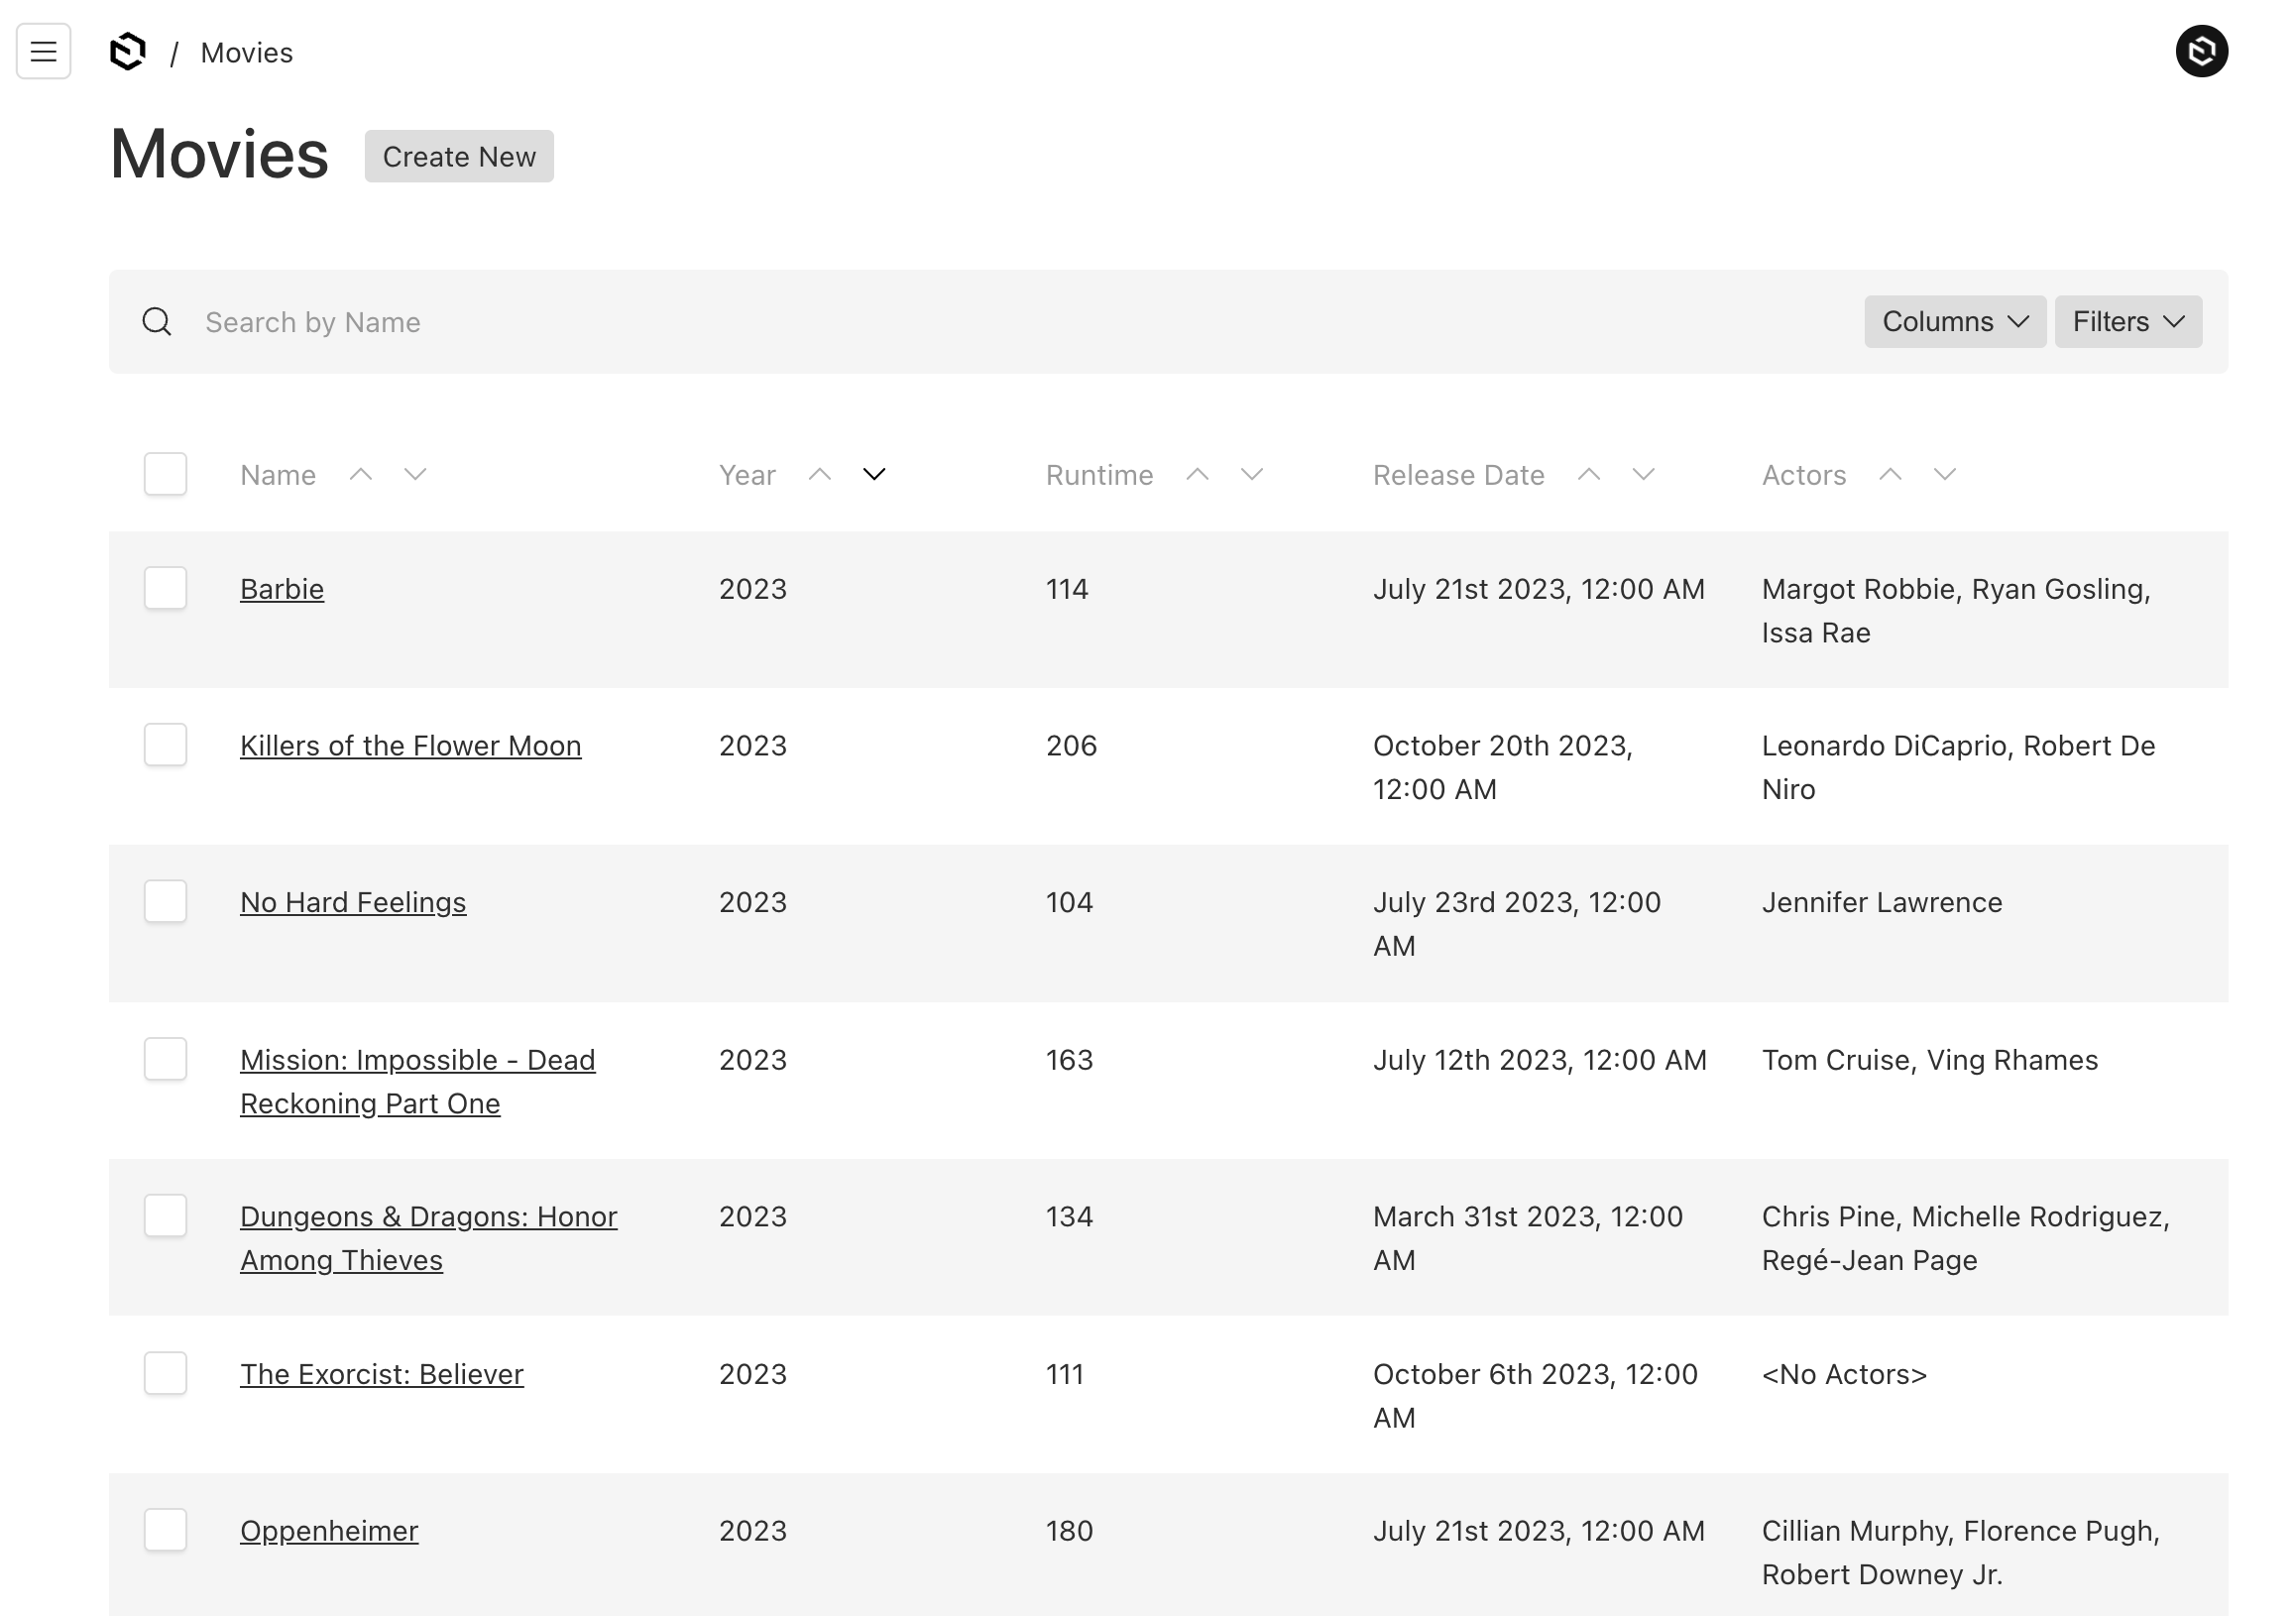
Task: Sort Actors column ascending arrow
Action: 1889,474
